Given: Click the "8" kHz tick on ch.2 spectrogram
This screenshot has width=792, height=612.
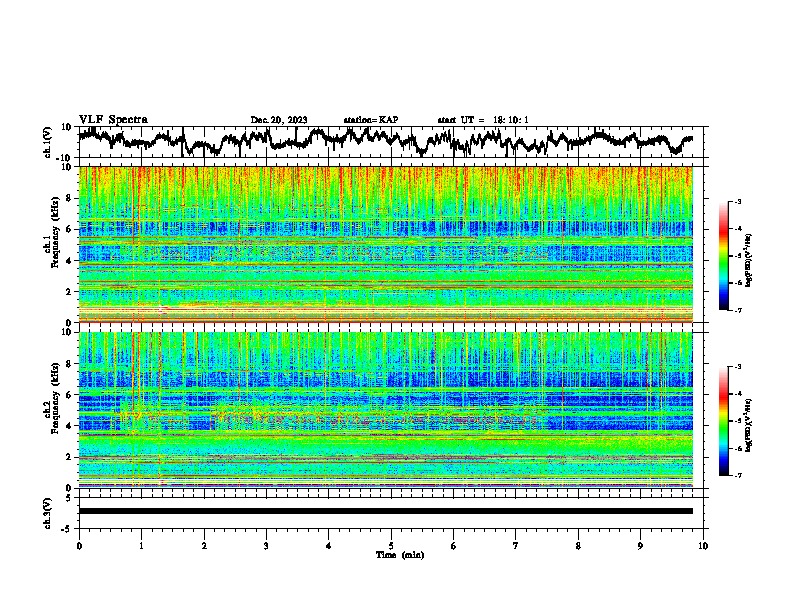Looking at the screenshot, I should coord(69,364).
